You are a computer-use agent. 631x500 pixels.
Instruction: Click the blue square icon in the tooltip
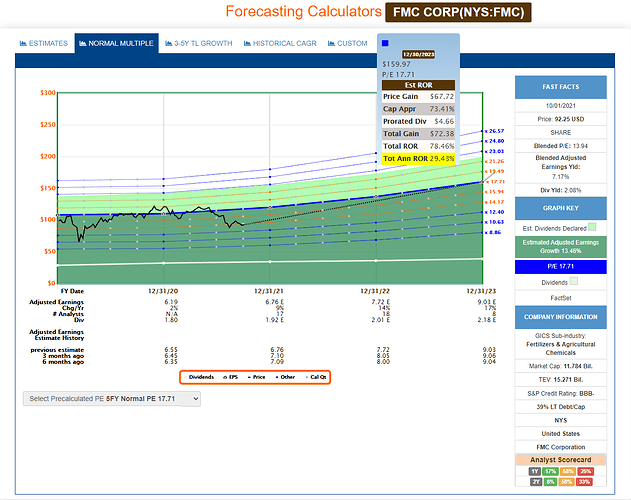tap(385, 43)
